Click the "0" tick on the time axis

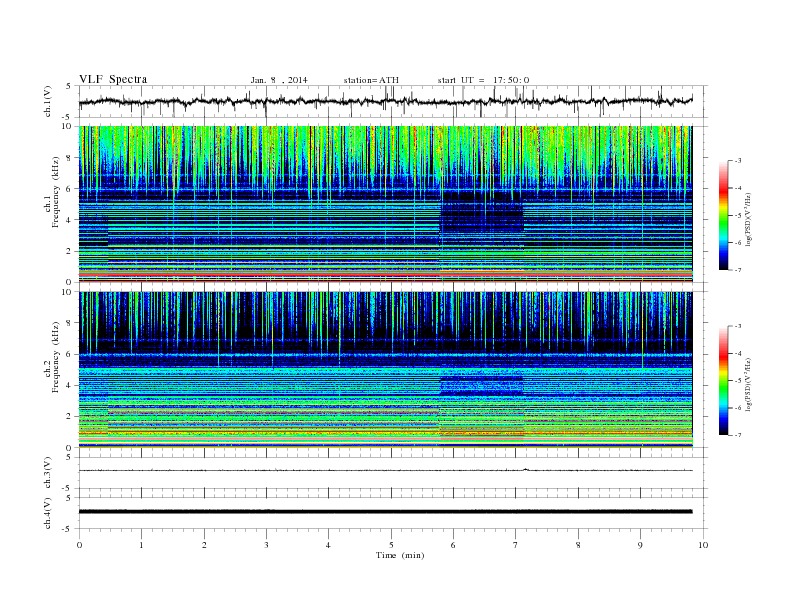(x=79, y=545)
